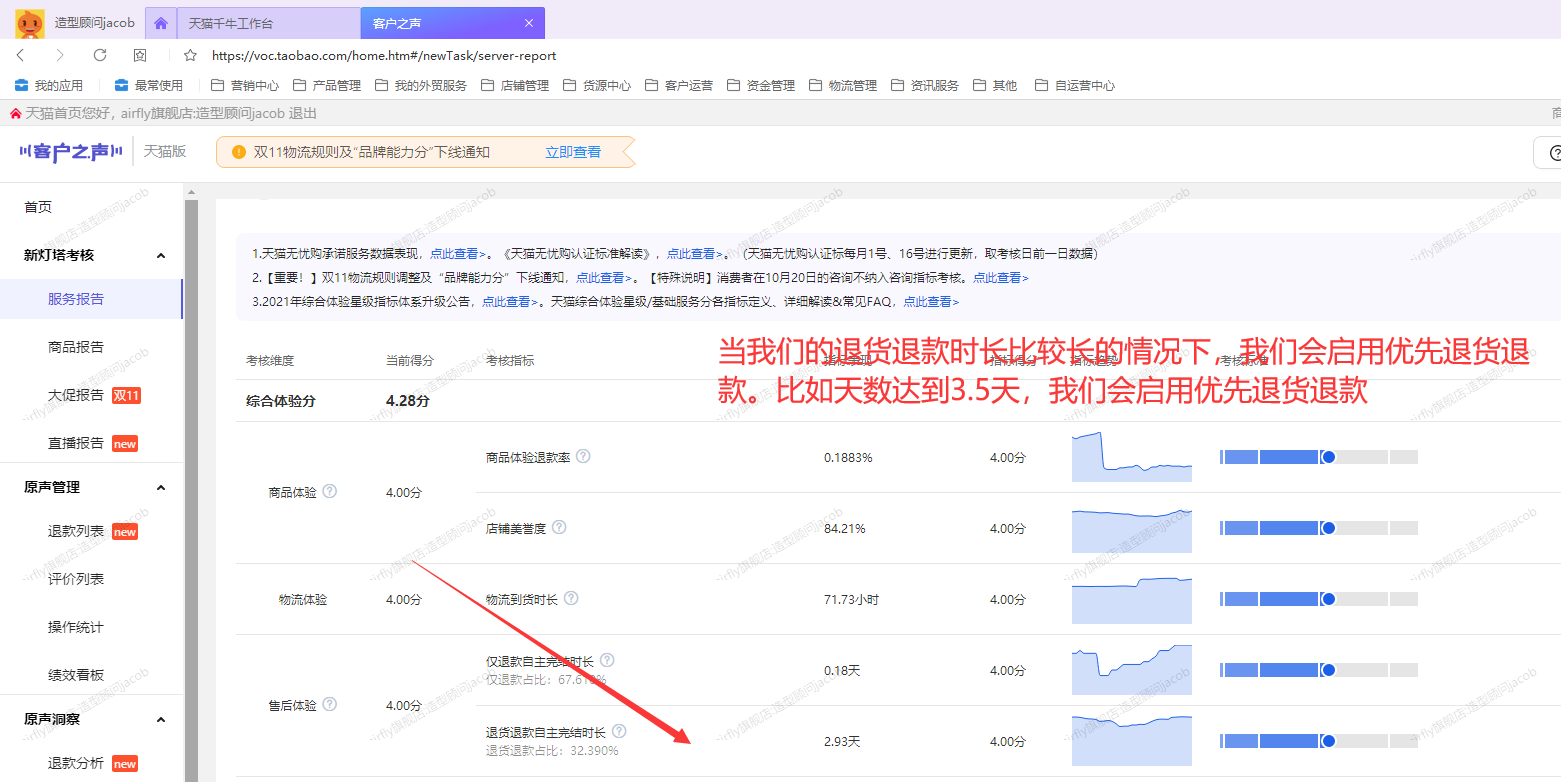Open the 产品管理 bookmark folder
The height and width of the screenshot is (782, 1561).
pyautogui.click(x=326, y=85)
